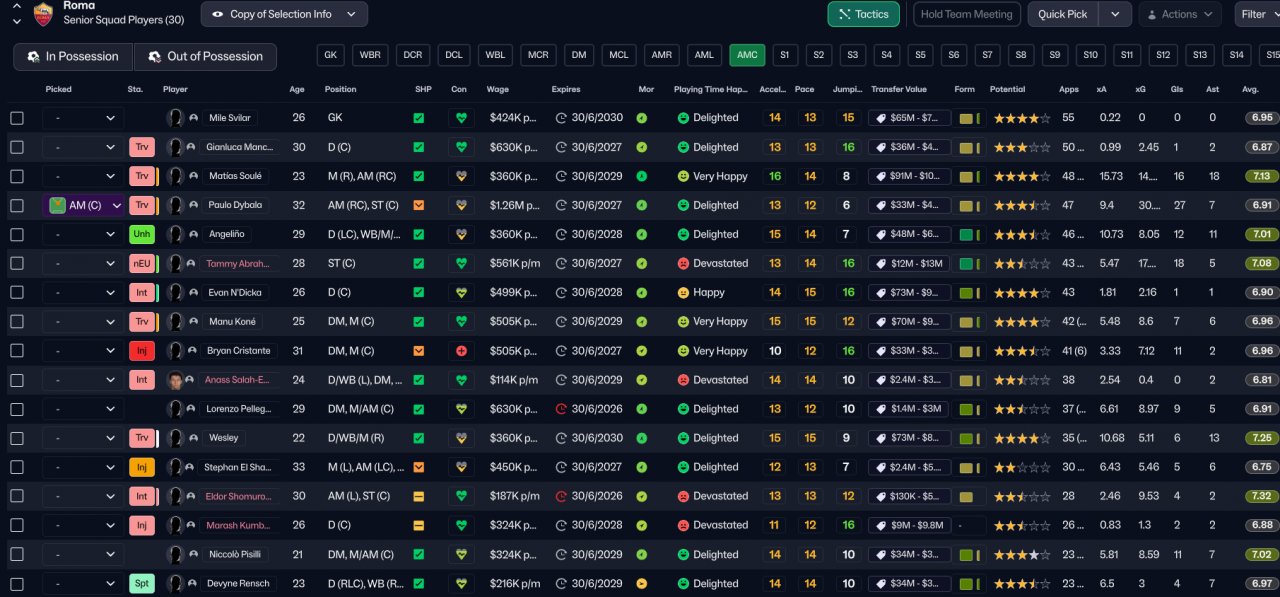Click the Hold Team Meeting button
Image resolution: width=1280 pixels, height=597 pixels.
pyautogui.click(x=967, y=14)
